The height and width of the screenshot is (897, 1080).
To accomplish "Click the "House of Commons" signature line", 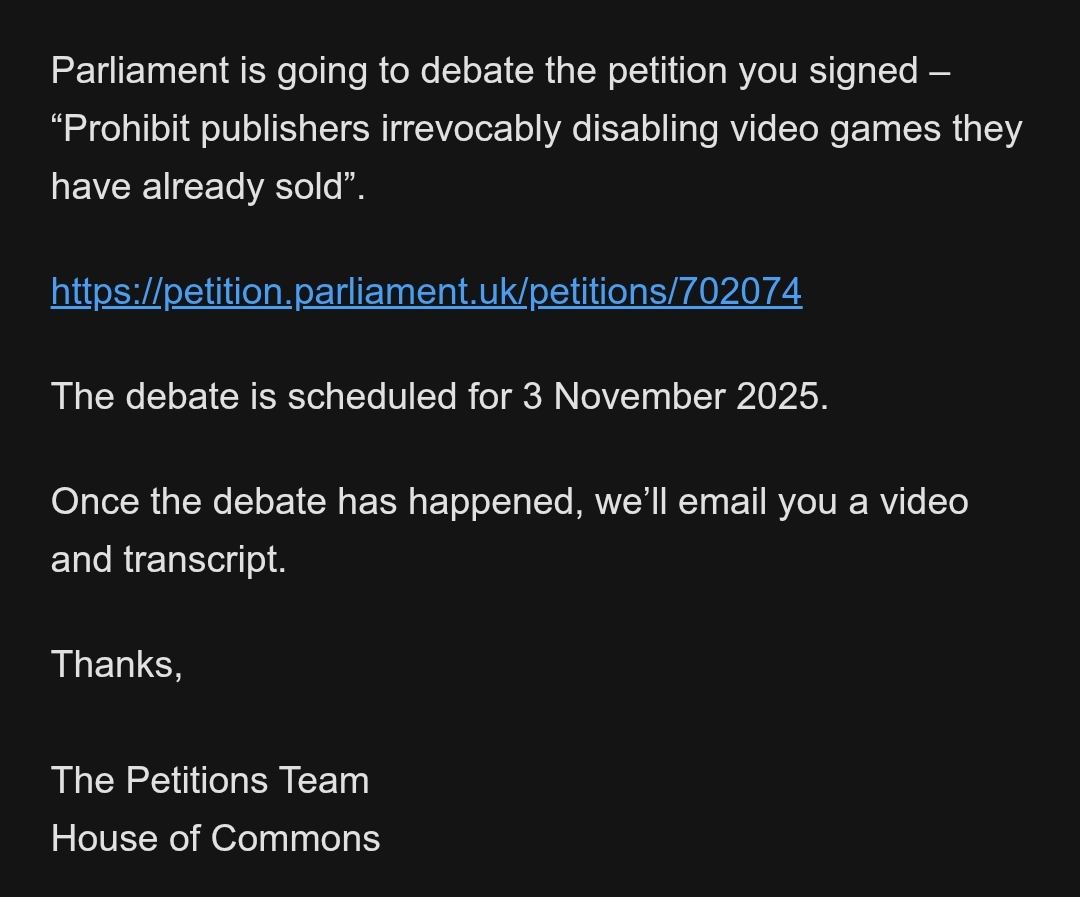I will point(215,838).
